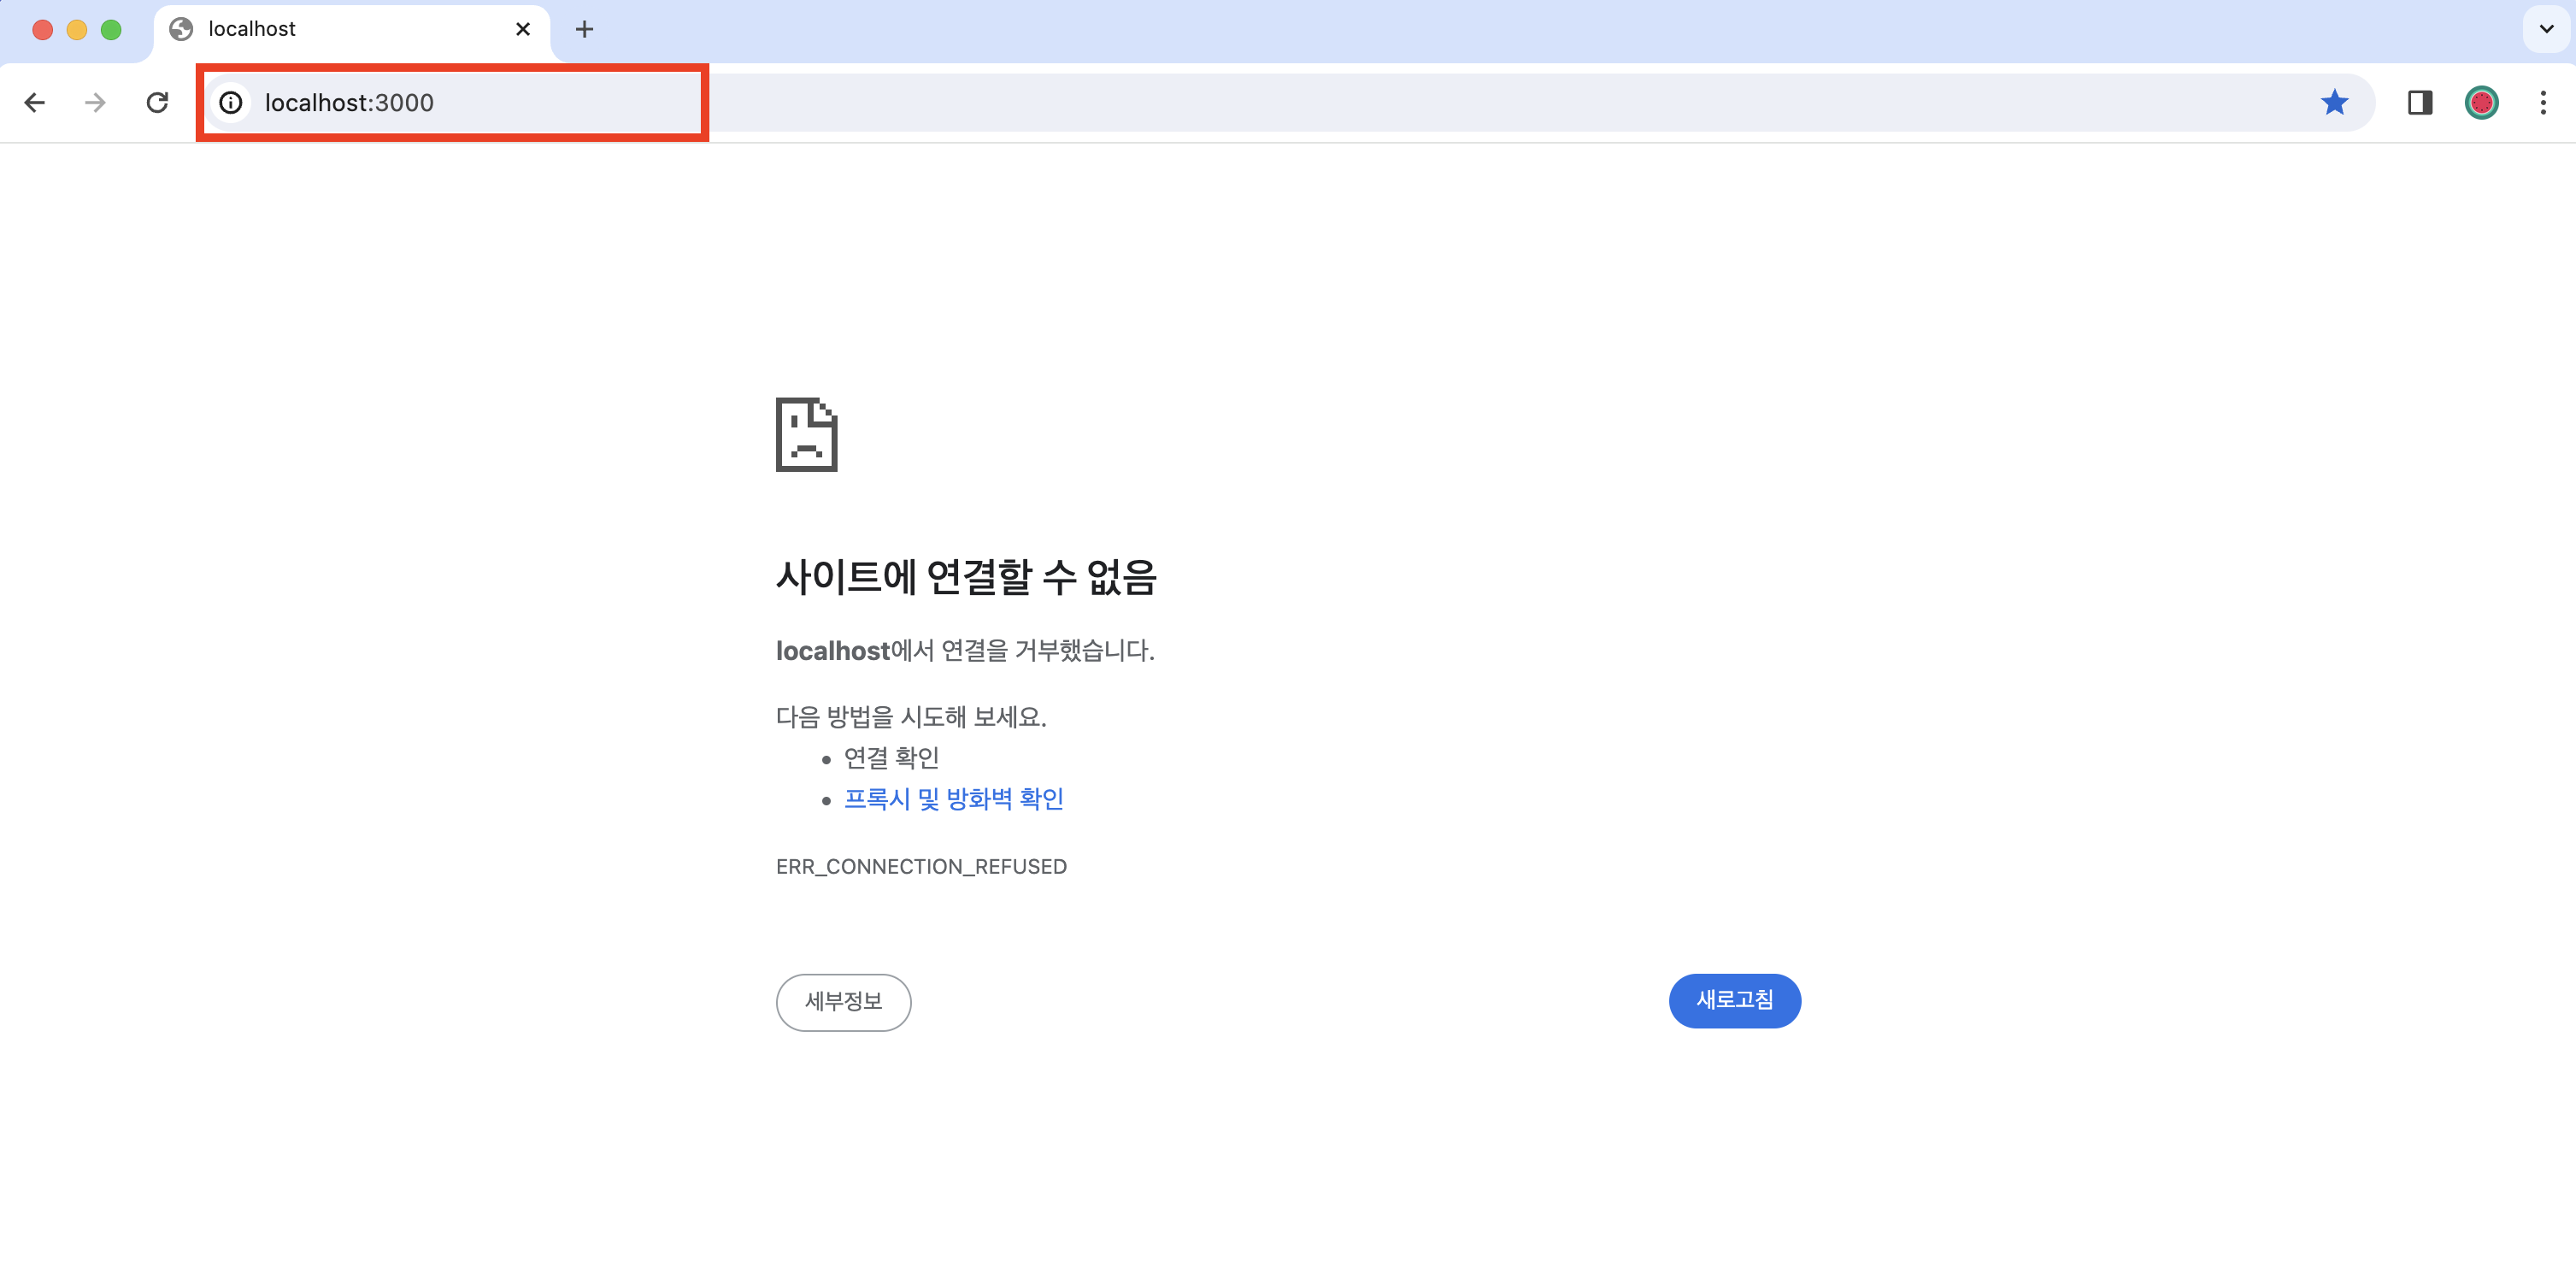Viewport: 2576px width, 1267px height.
Task: Open the profile avatar menu
Action: [x=2481, y=102]
